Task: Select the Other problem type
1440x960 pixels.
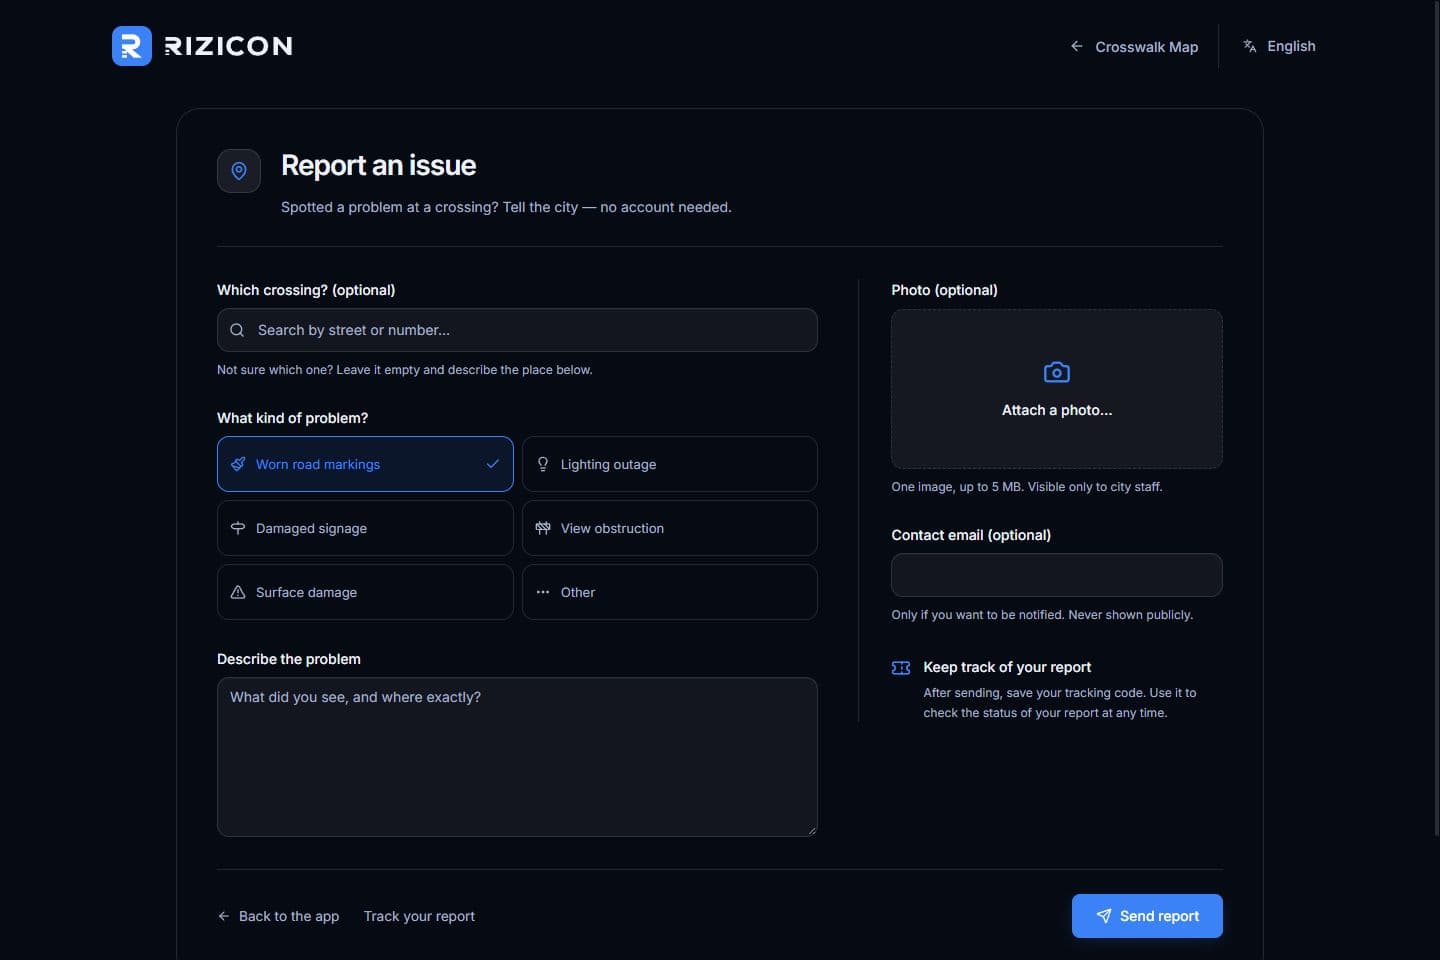Action: tap(670, 592)
